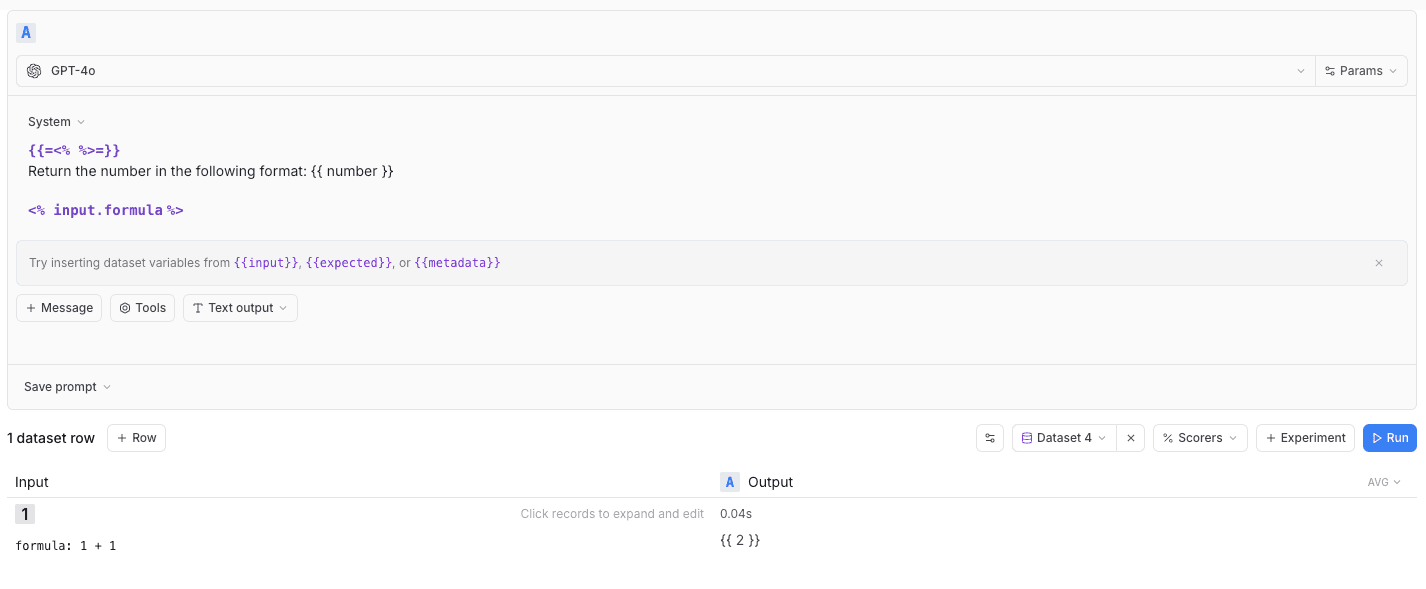
Task: Add a new dataset Row
Action: (136, 438)
